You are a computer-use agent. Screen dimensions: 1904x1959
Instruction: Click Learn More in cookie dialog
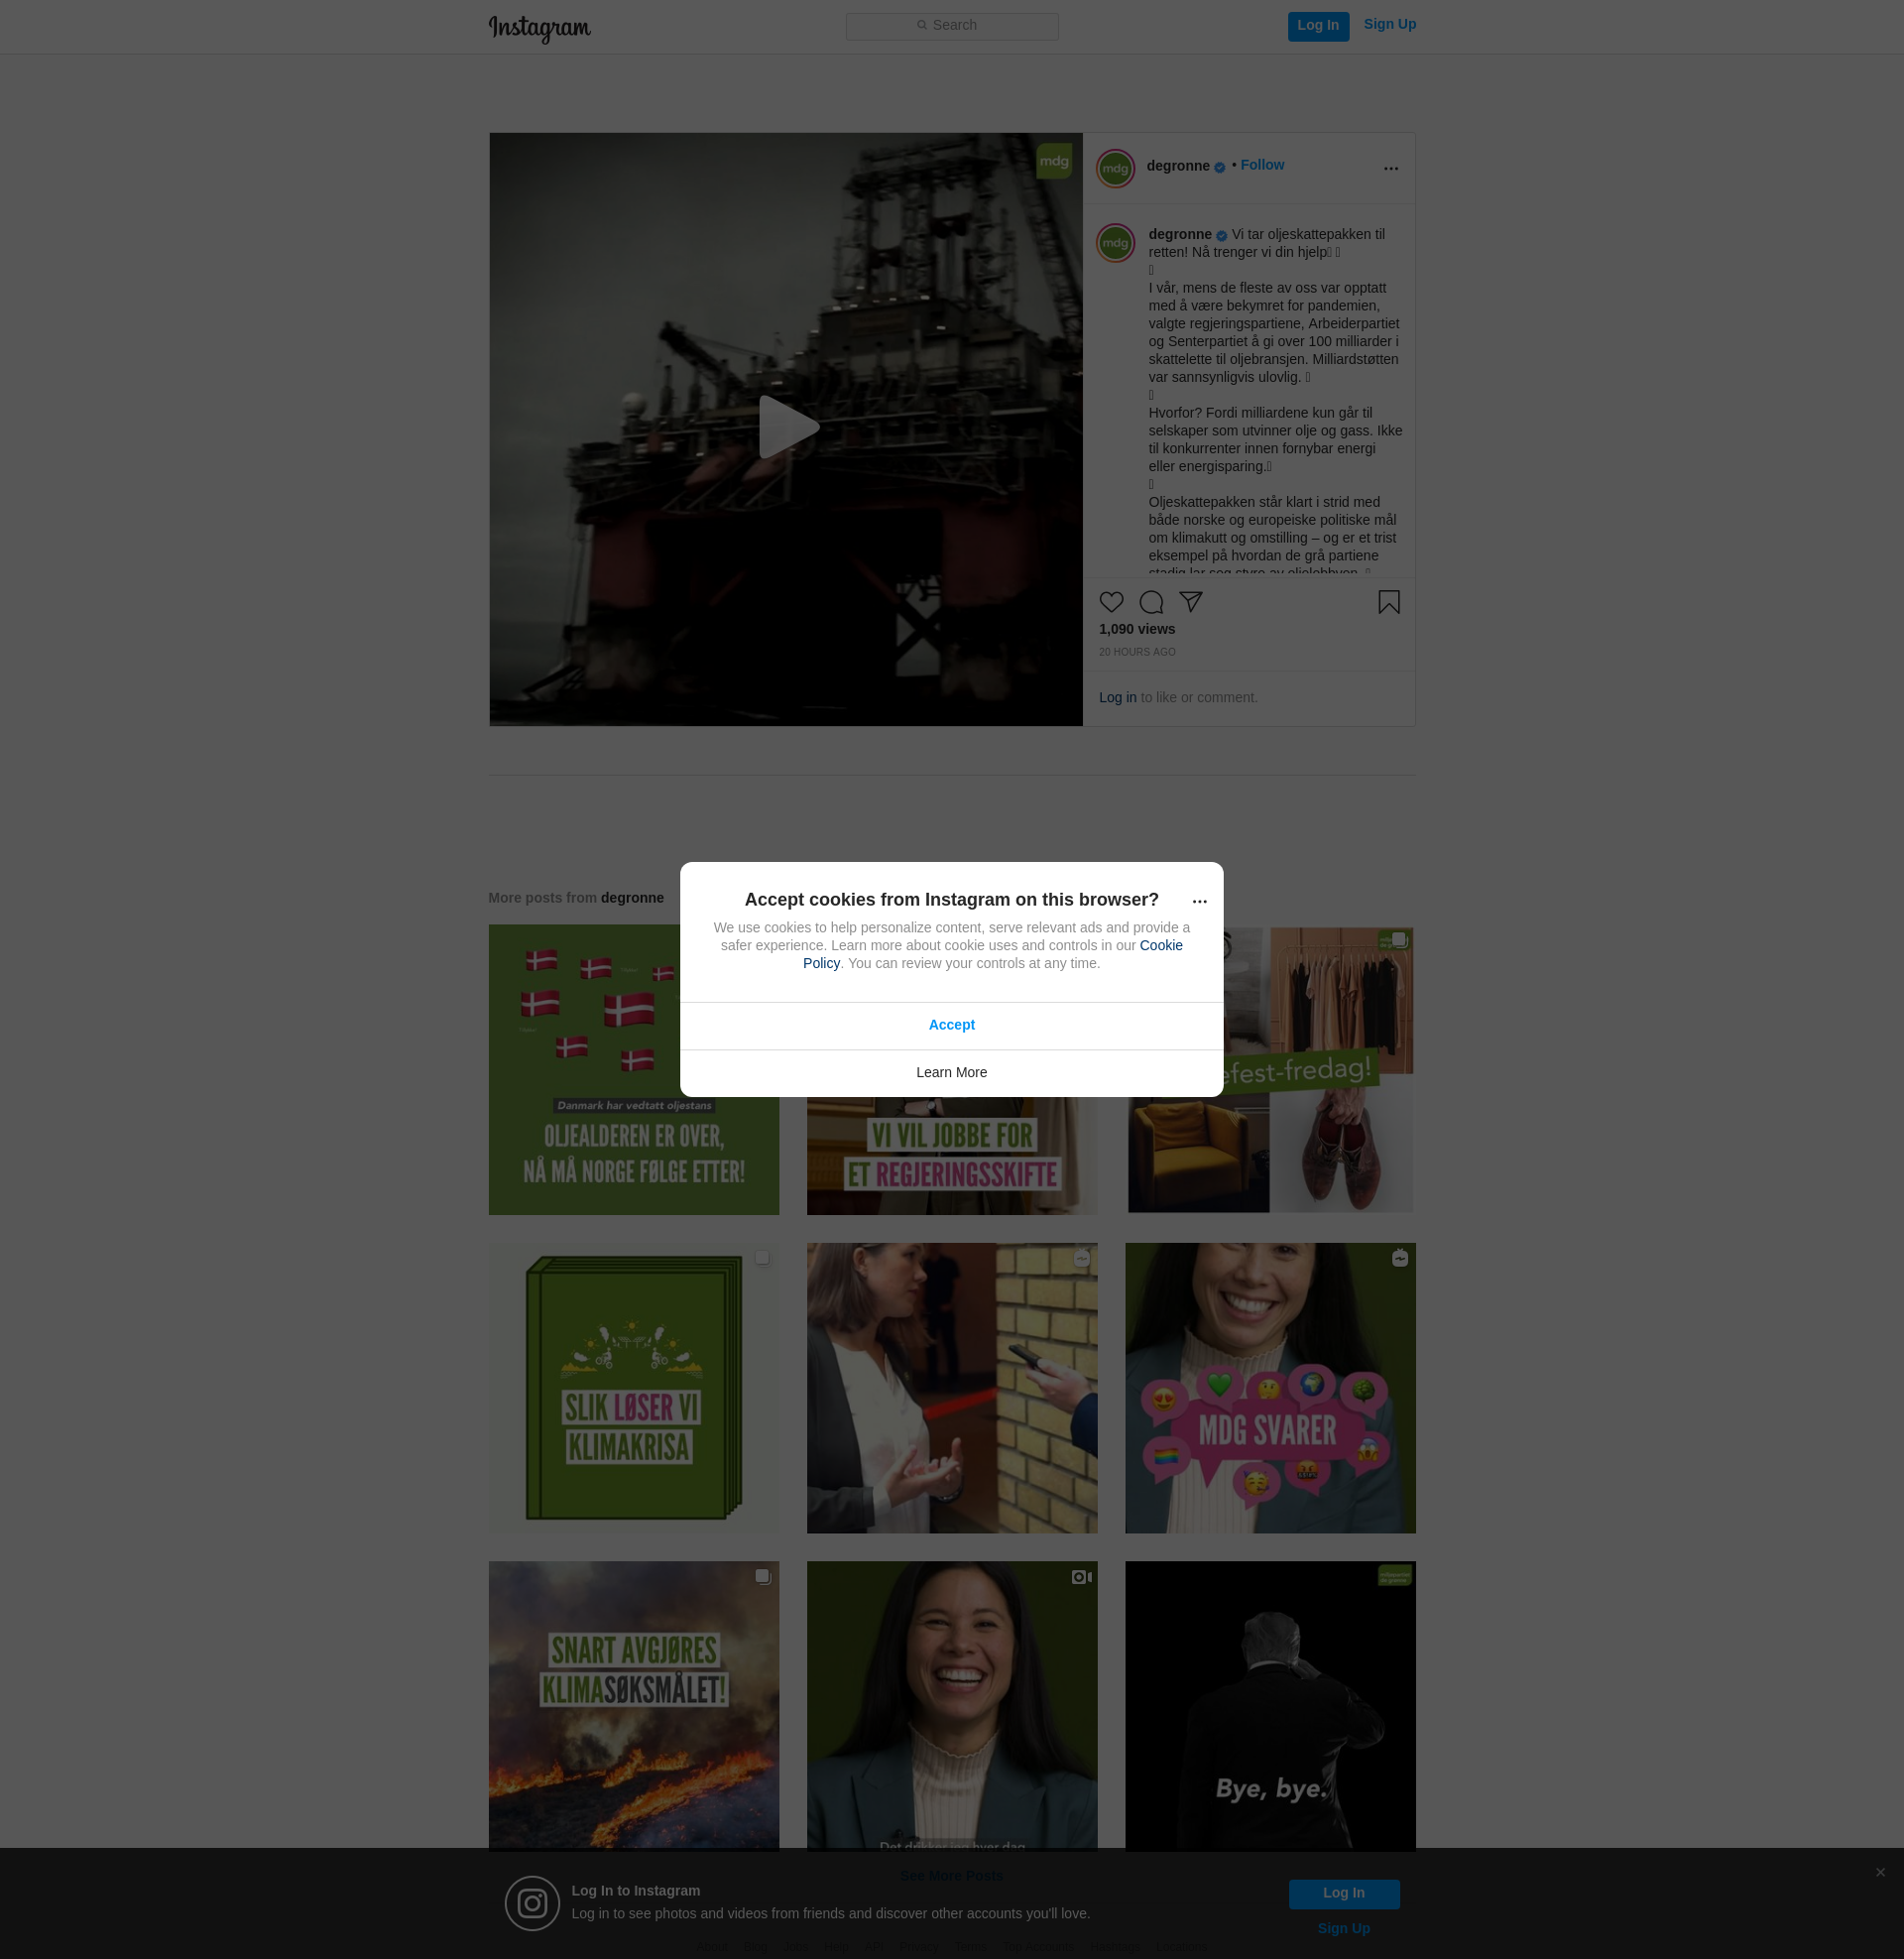click(x=951, y=1072)
